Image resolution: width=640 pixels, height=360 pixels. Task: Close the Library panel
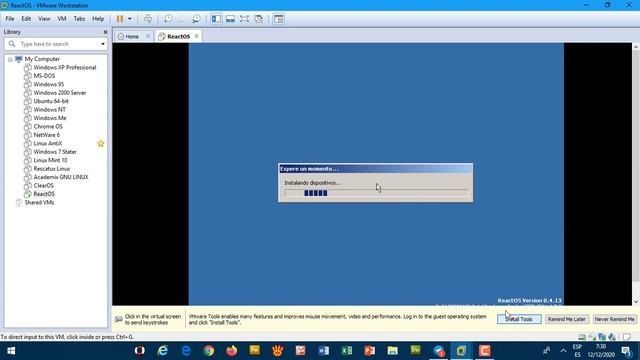pos(105,32)
